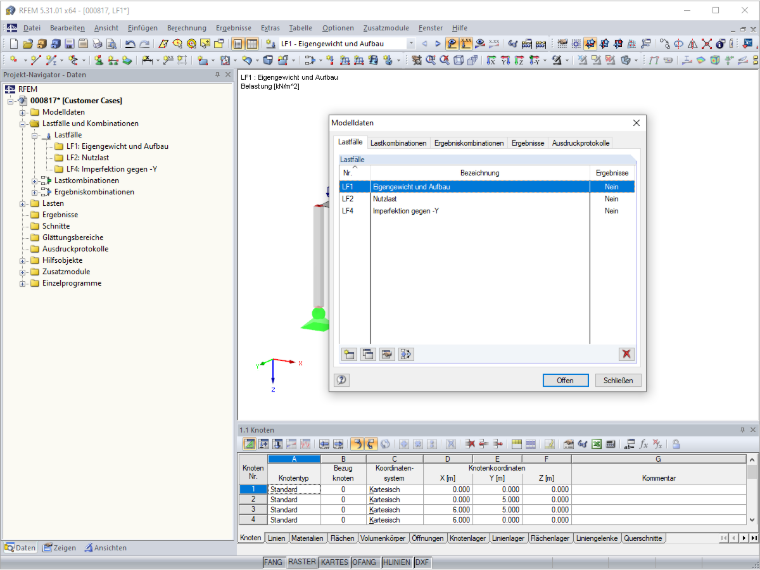The image size is (760, 570).
Task: Collapse Lastfälle und Kombinationen node
Action: click(x=22, y=124)
